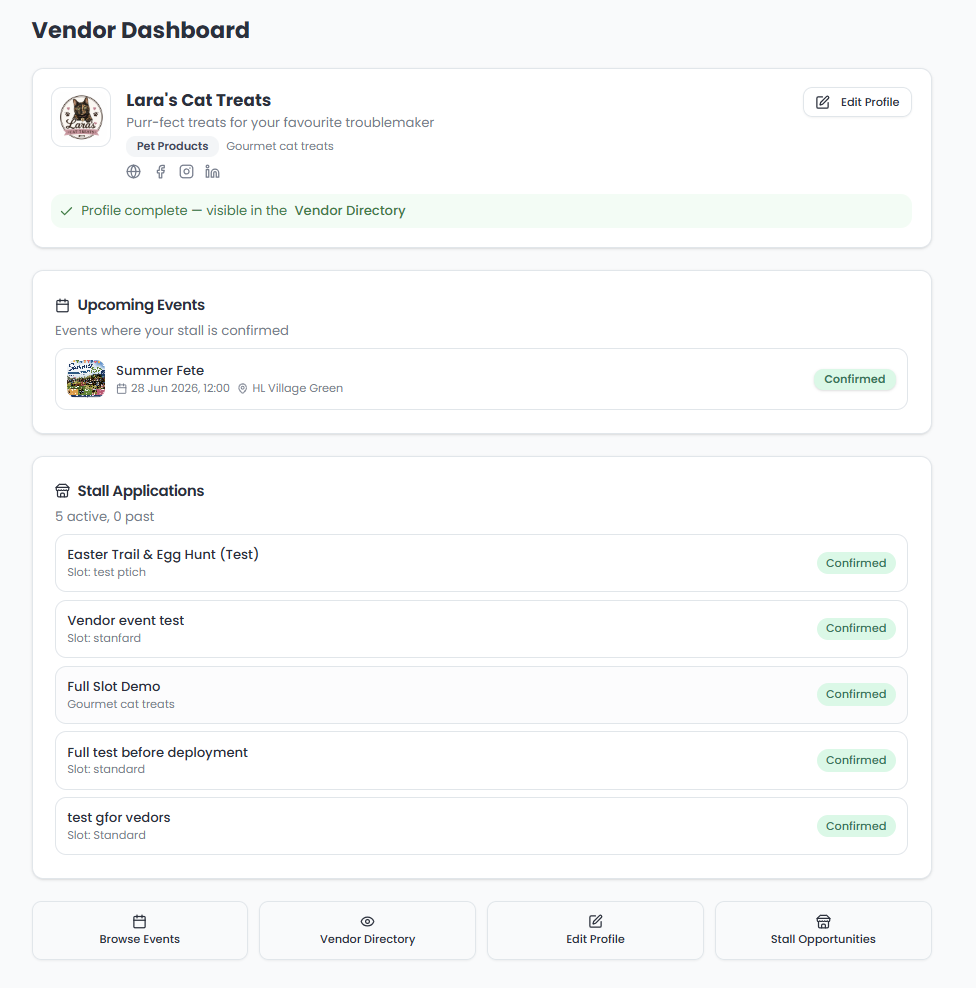
Task: Click 'Gourmet cat treats' under Full Slot Demo
Action: click(121, 704)
